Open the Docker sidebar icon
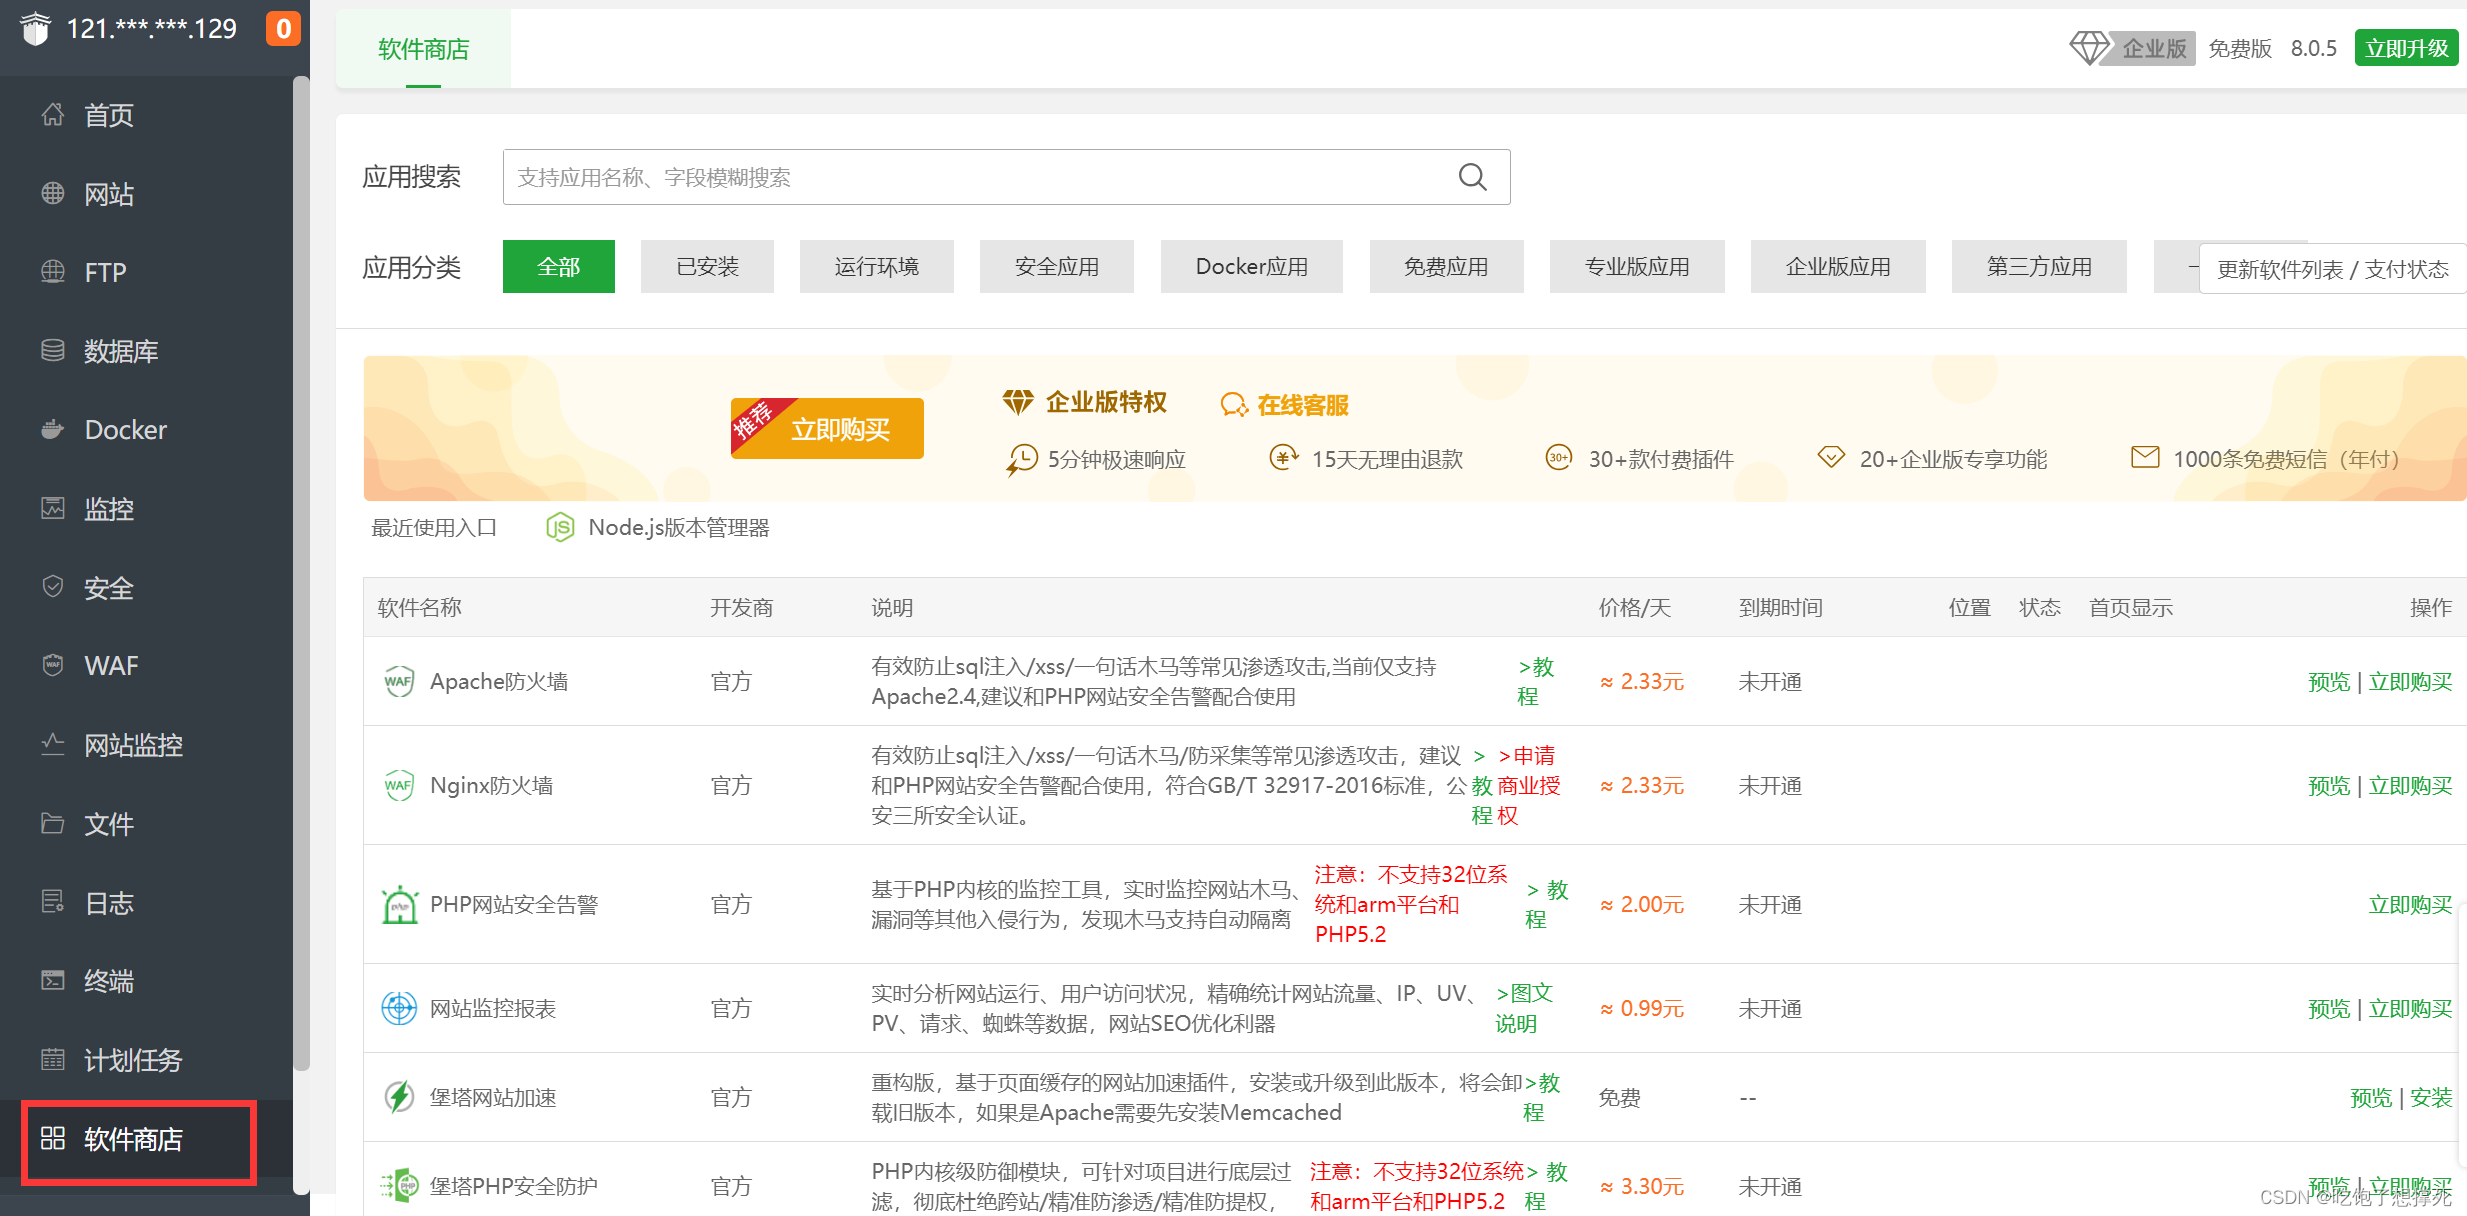The height and width of the screenshot is (1216, 2467). coord(53,430)
